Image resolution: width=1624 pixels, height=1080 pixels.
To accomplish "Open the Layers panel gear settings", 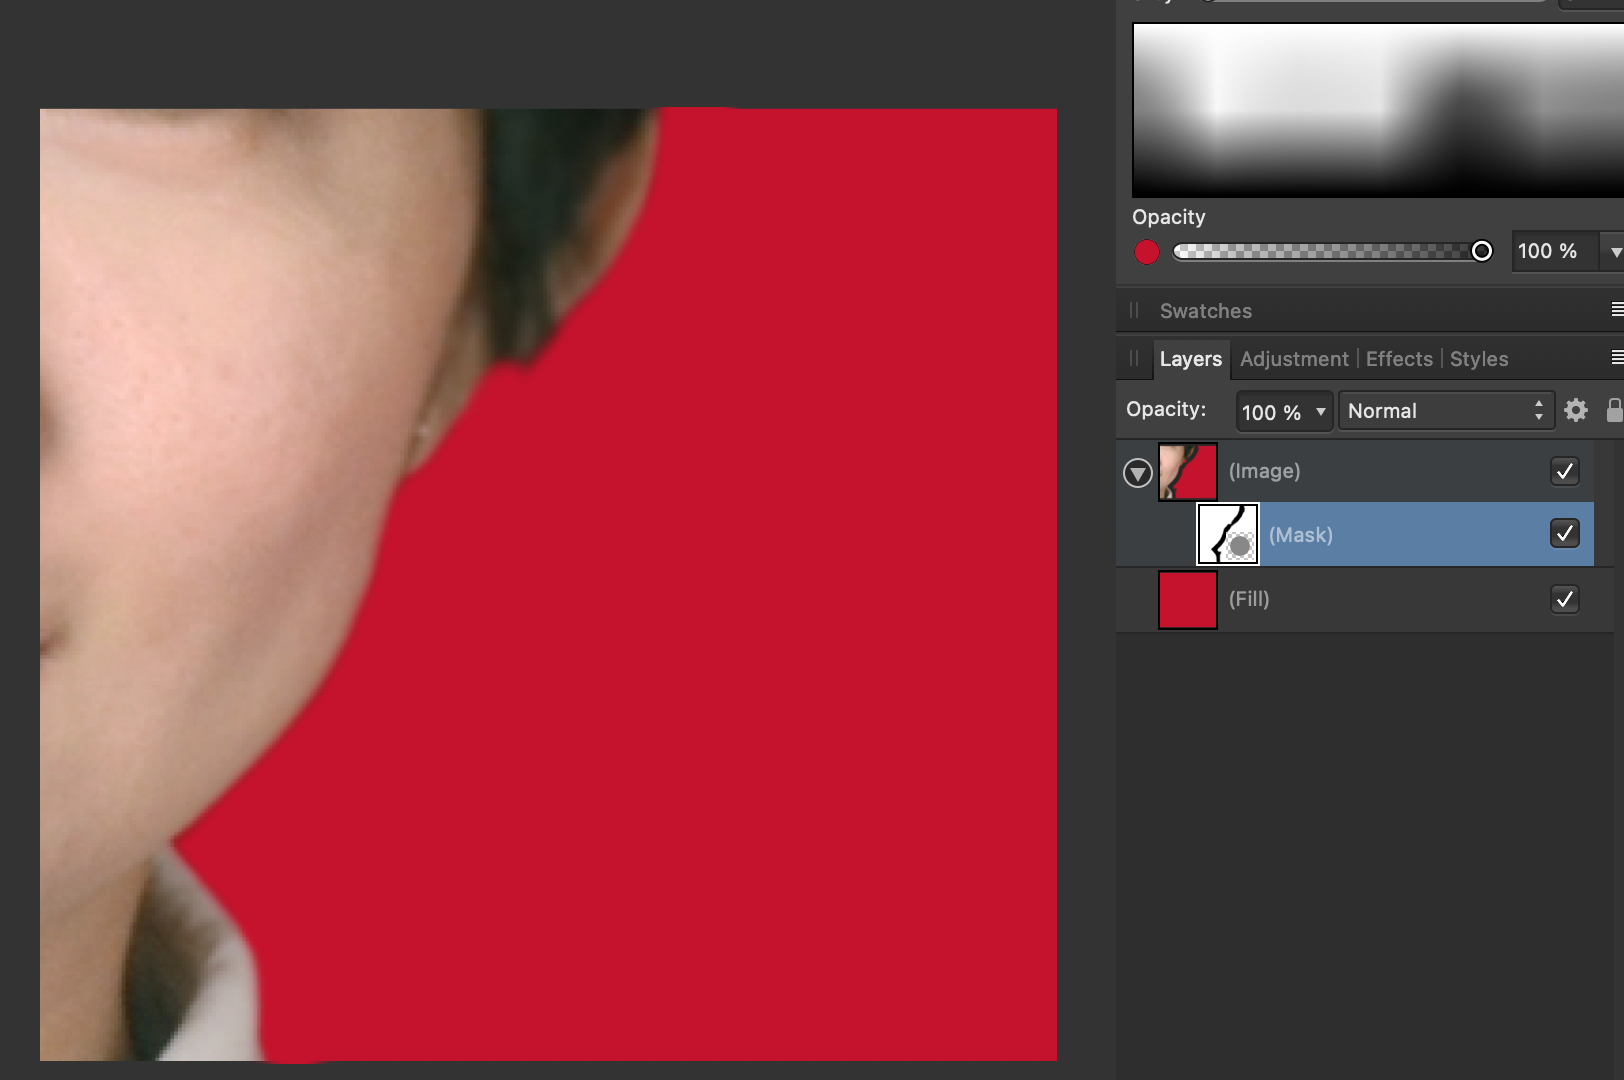I will tap(1576, 410).
